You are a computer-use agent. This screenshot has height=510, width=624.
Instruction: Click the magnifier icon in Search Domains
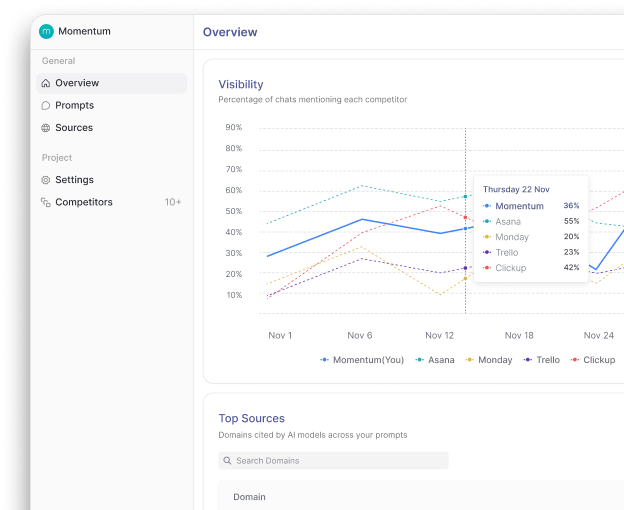(x=227, y=461)
